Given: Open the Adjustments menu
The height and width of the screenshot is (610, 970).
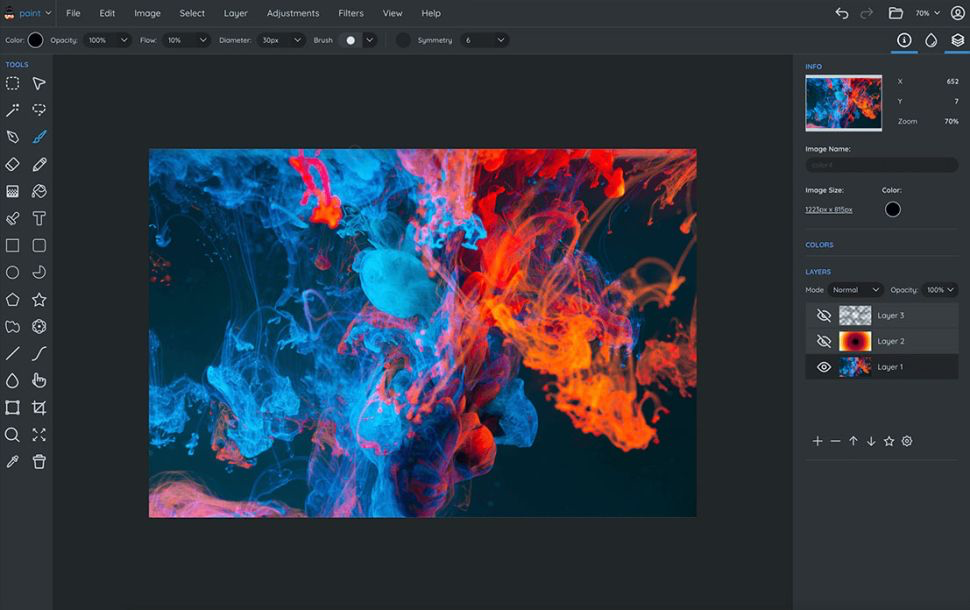Looking at the screenshot, I should coord(293,13).
